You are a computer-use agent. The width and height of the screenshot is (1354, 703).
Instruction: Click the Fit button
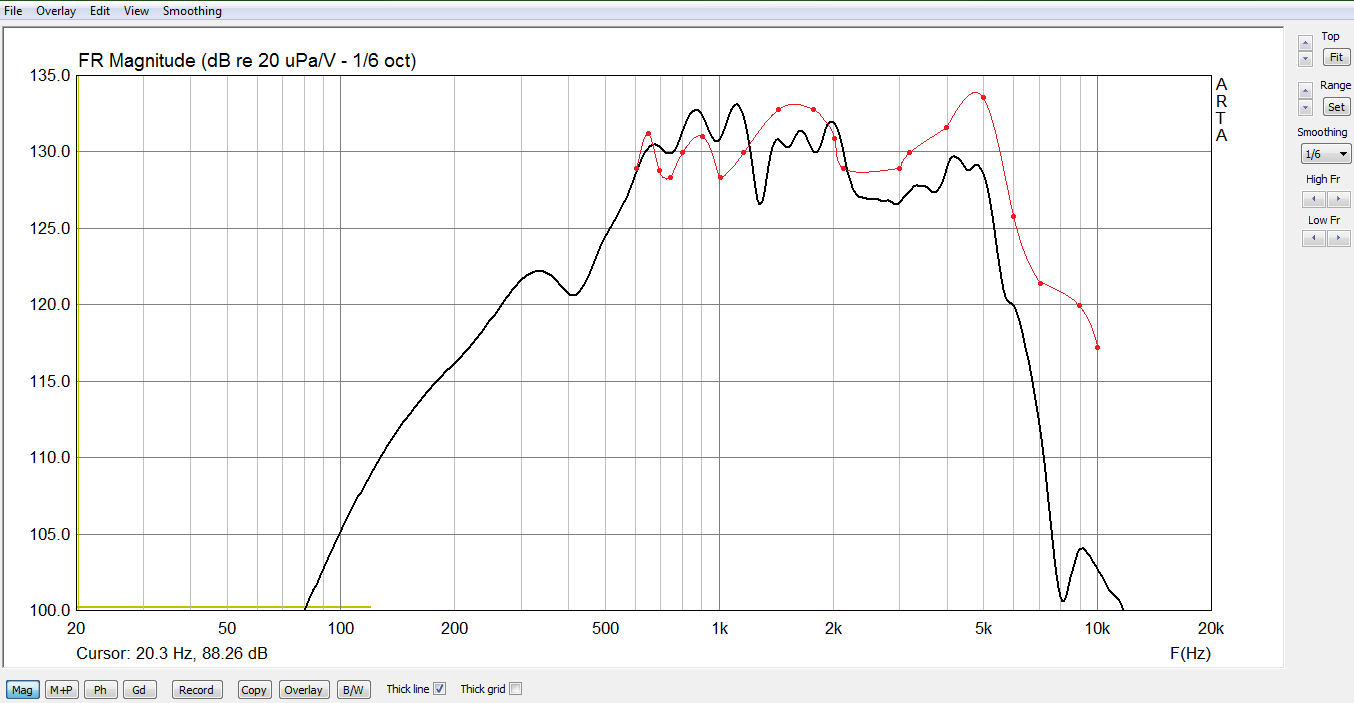click(x=1336, y=58)
